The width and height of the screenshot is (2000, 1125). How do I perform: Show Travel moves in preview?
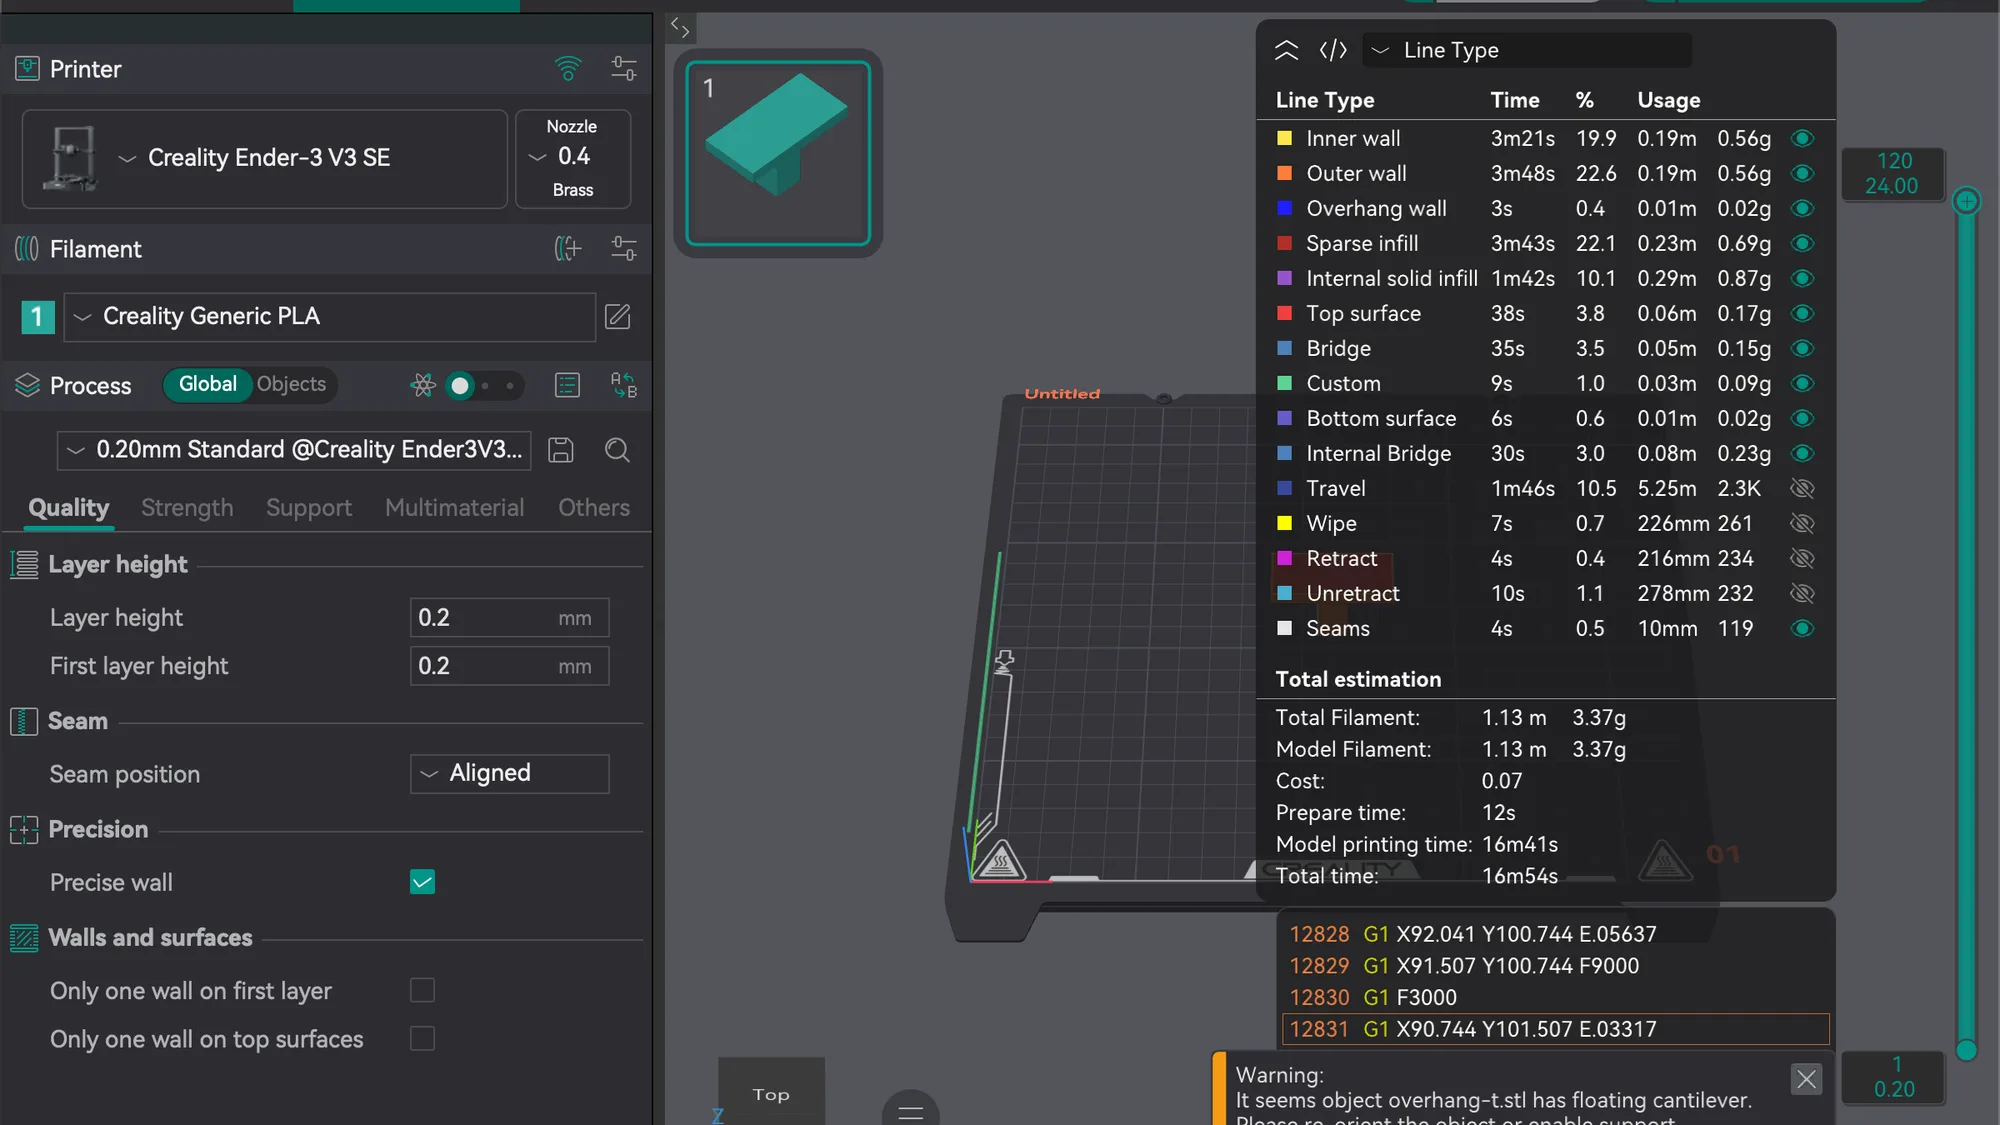(1802, 488)
